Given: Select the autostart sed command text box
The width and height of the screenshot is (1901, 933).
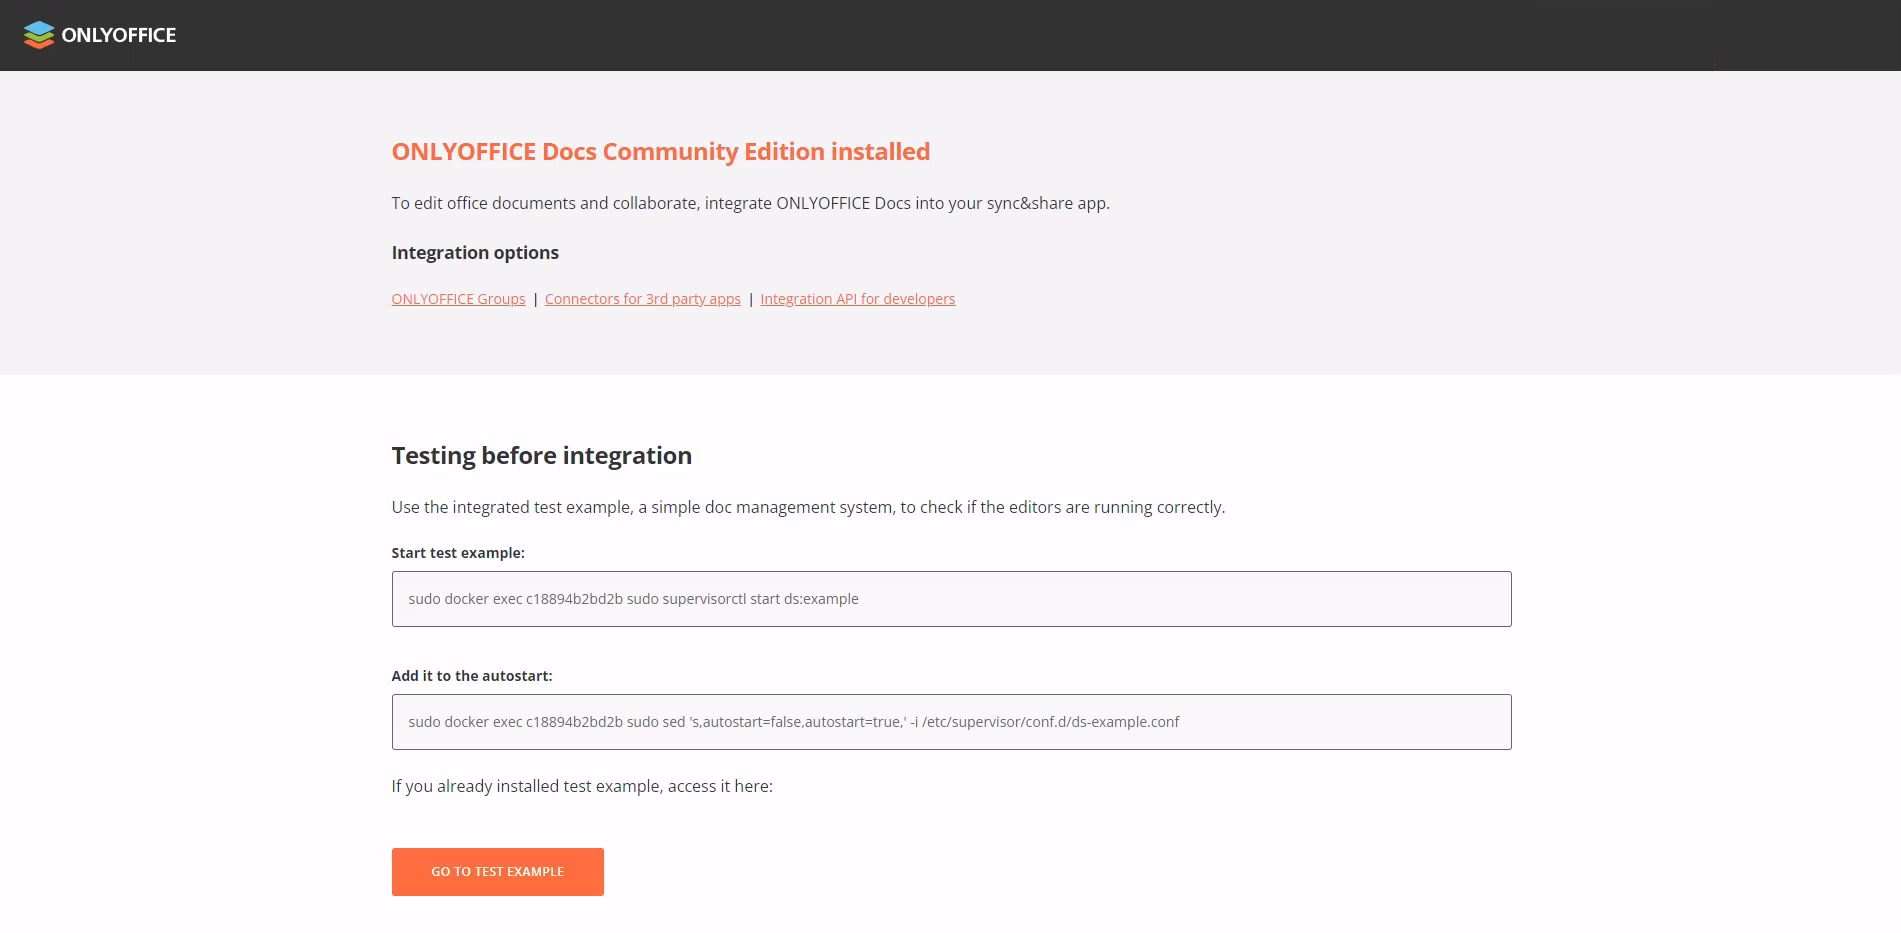Looking at the screenshot, I should pos(950,721).
